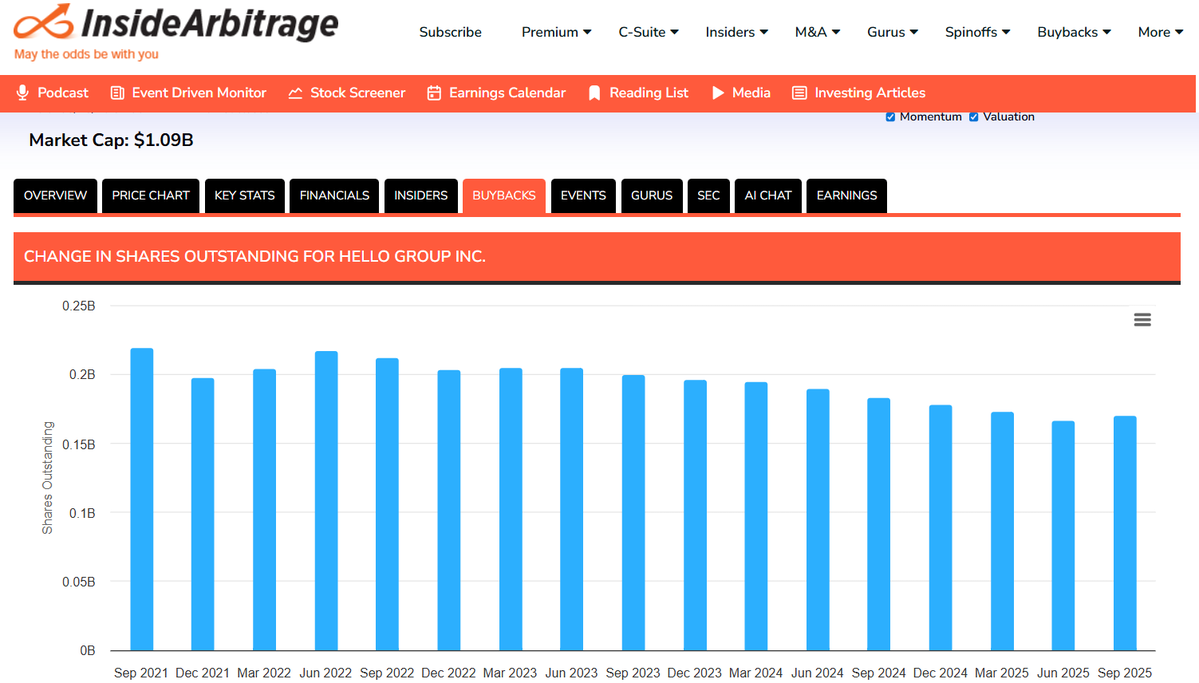Switch to the KEY STATS tab
1199x683 pixels.
pos(245,196)
